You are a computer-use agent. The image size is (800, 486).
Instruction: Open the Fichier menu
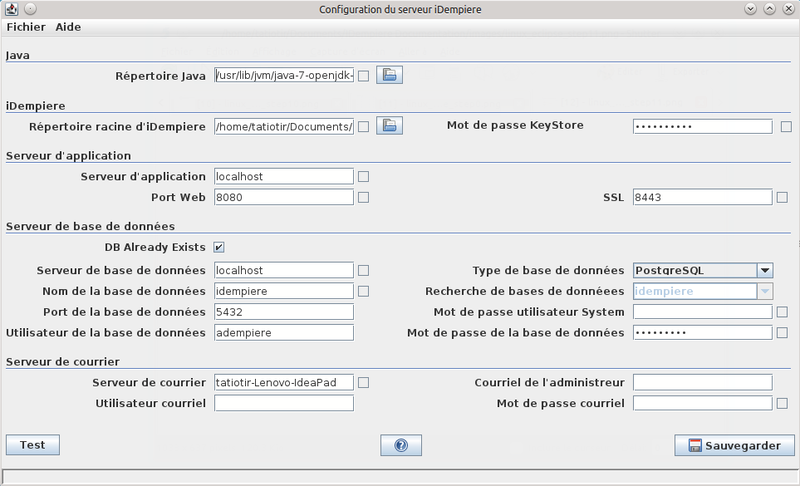pos(26,27)
